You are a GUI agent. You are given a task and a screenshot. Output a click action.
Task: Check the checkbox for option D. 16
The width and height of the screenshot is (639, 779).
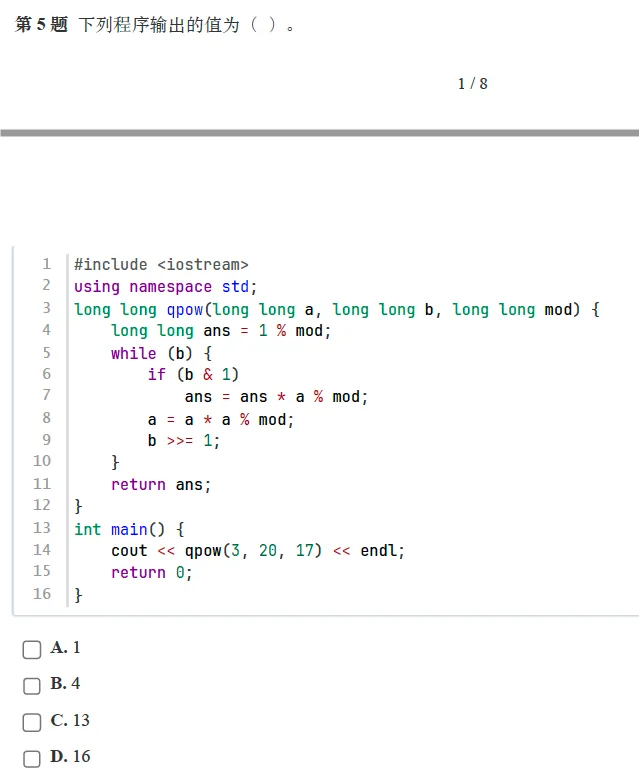[32, 759]
